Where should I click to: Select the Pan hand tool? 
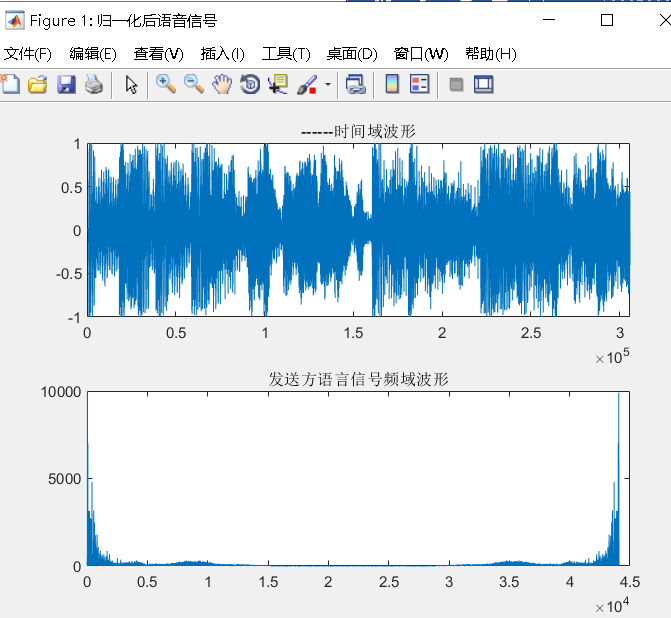click(x=222, y=84)
